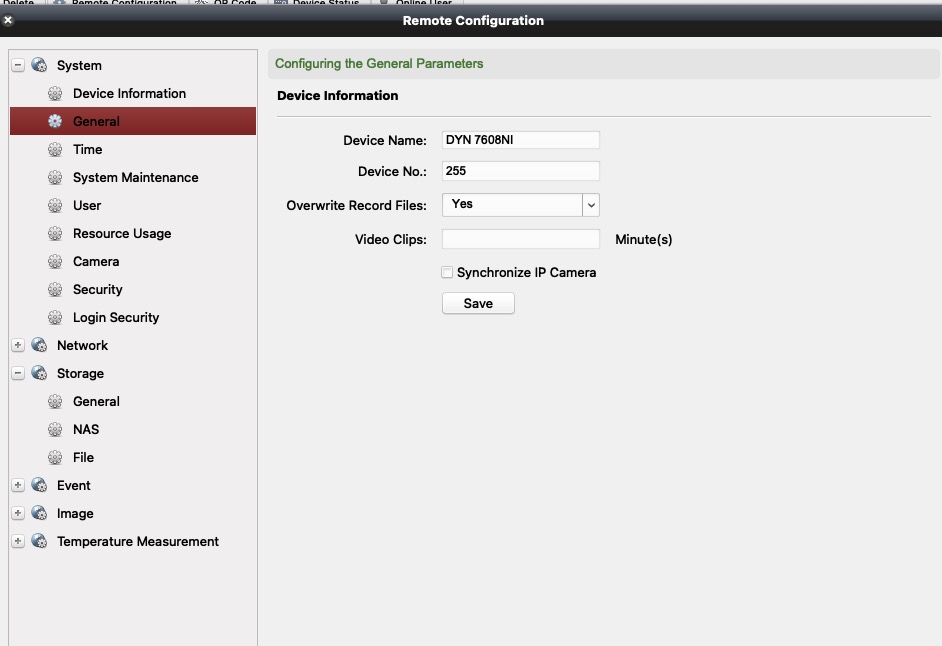The height and width of the screenshot is (646, 942).
Task: Click the gear icon next to Time
Action: [55, 150]
